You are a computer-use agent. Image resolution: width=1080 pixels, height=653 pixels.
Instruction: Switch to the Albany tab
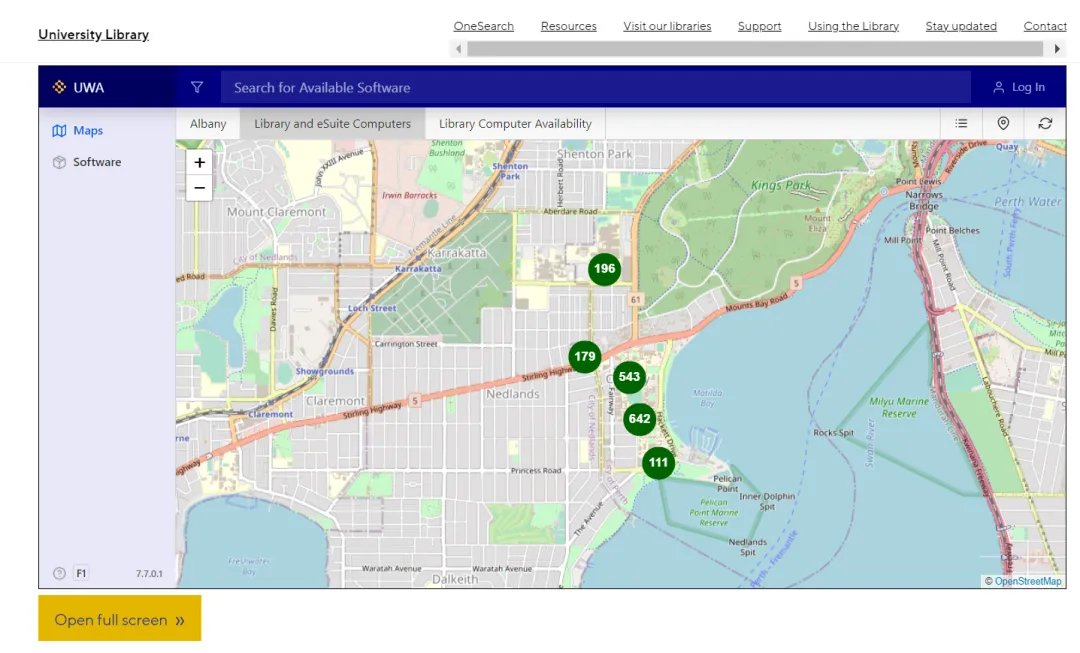click(208, 124)
